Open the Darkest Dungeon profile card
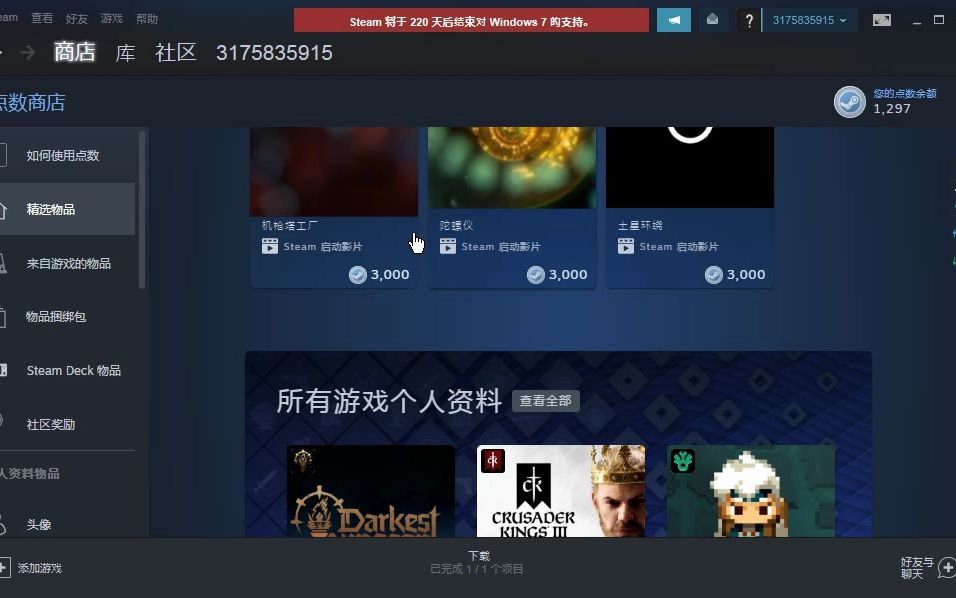The width and height of the screenshot is (956, 598). point(371,491)
